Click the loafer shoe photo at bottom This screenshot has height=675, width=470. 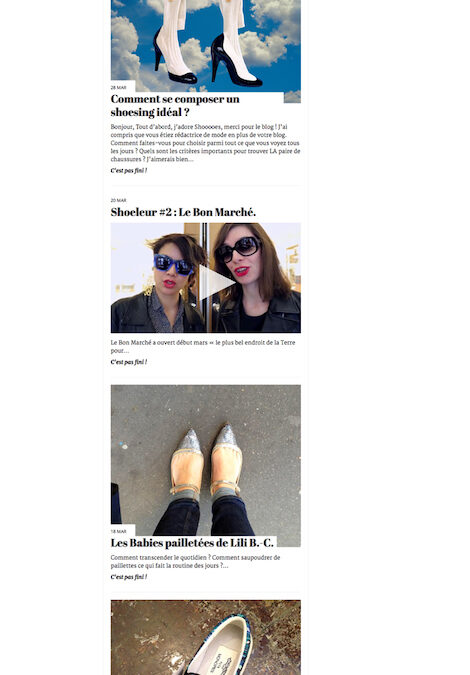coord(206,638)
